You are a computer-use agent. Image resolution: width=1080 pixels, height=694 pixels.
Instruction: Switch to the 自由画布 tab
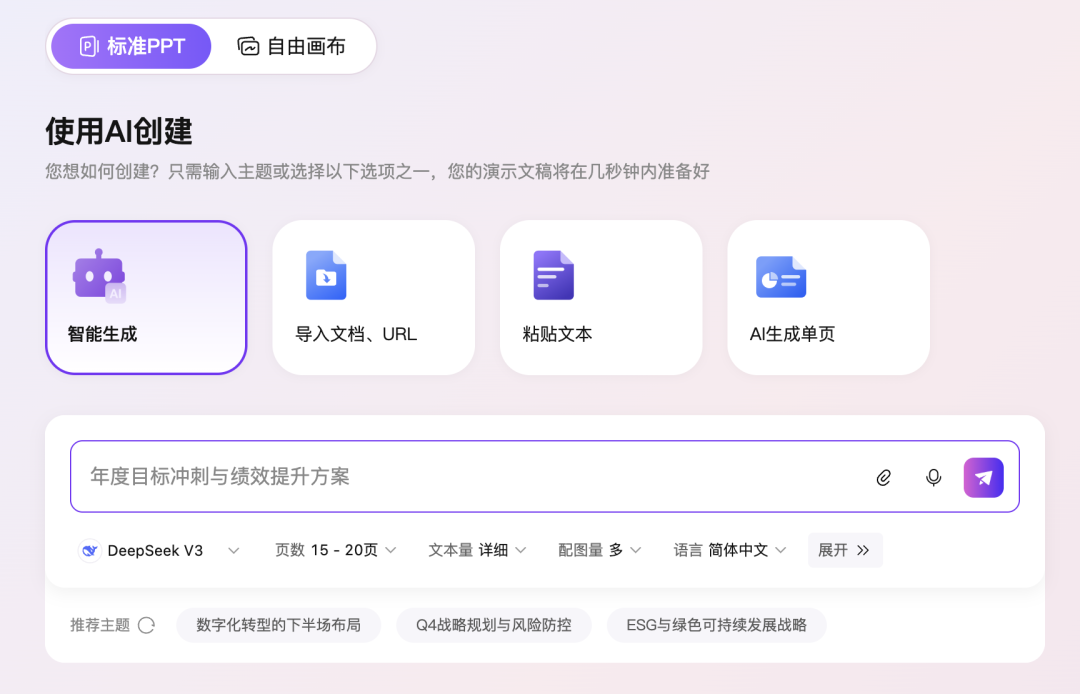[x=292, y=46]
